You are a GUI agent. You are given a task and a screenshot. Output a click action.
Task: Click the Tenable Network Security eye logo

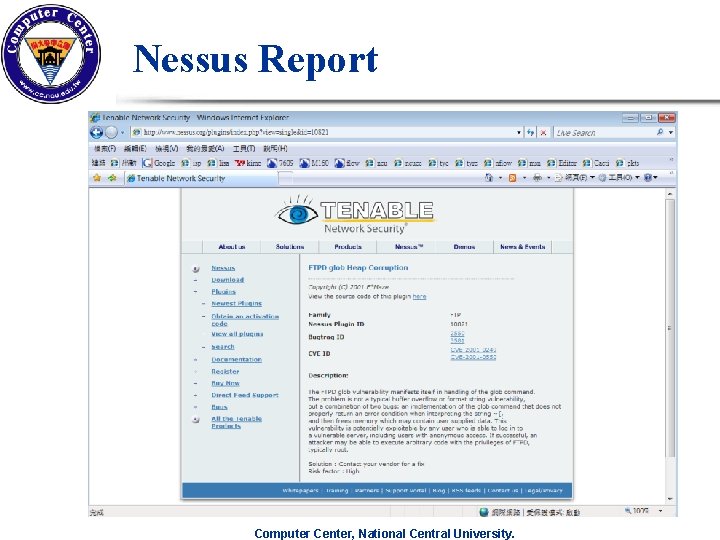354,215
